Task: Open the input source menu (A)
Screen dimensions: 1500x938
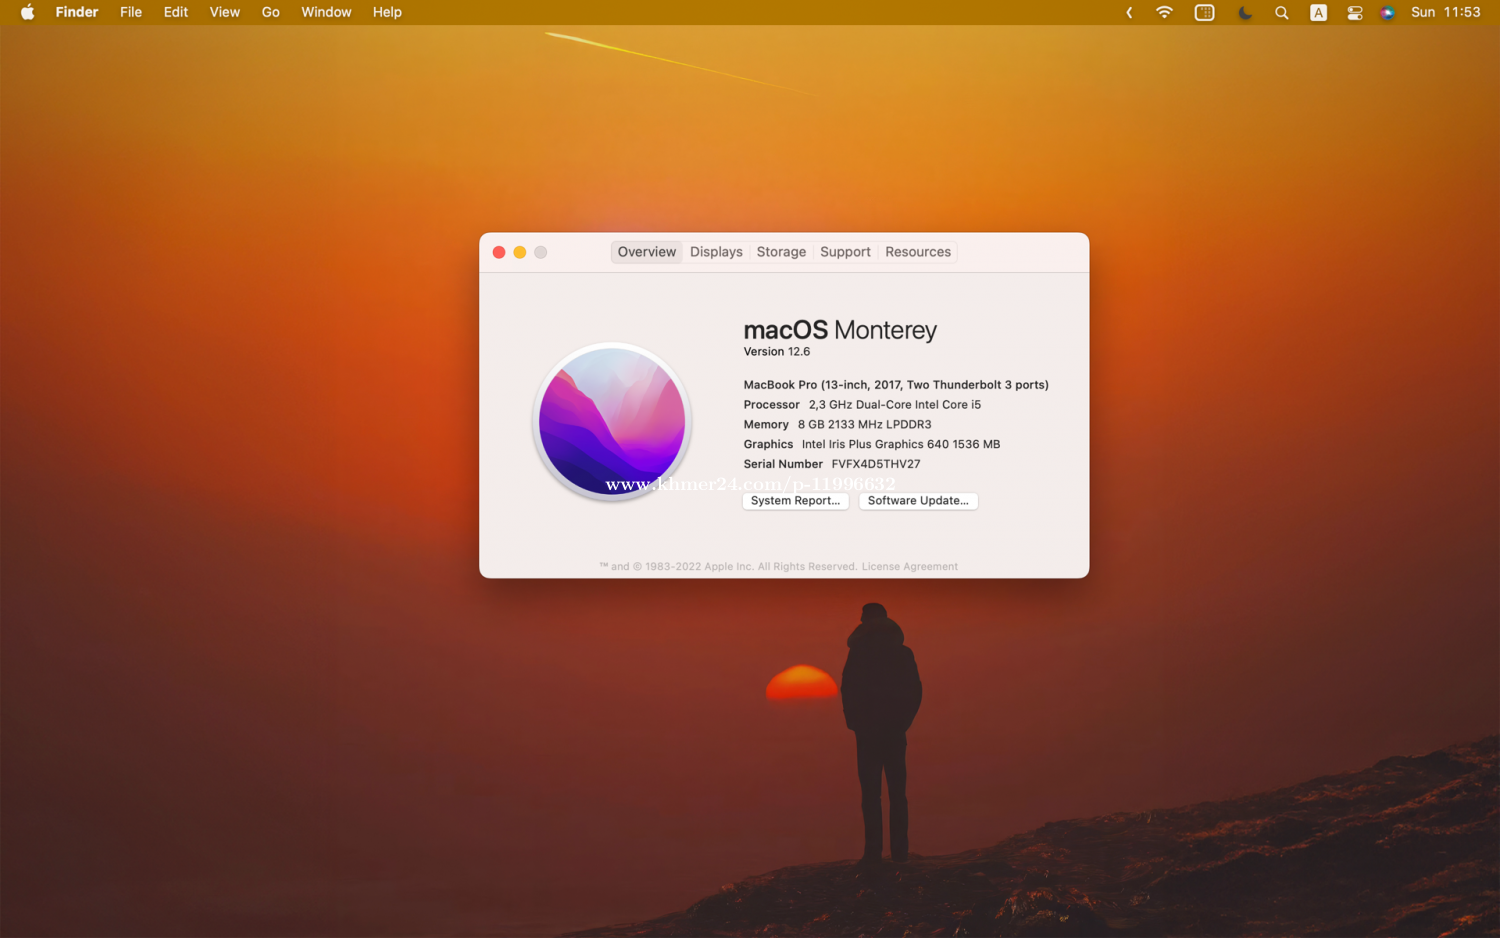Action: point(1319,13)
